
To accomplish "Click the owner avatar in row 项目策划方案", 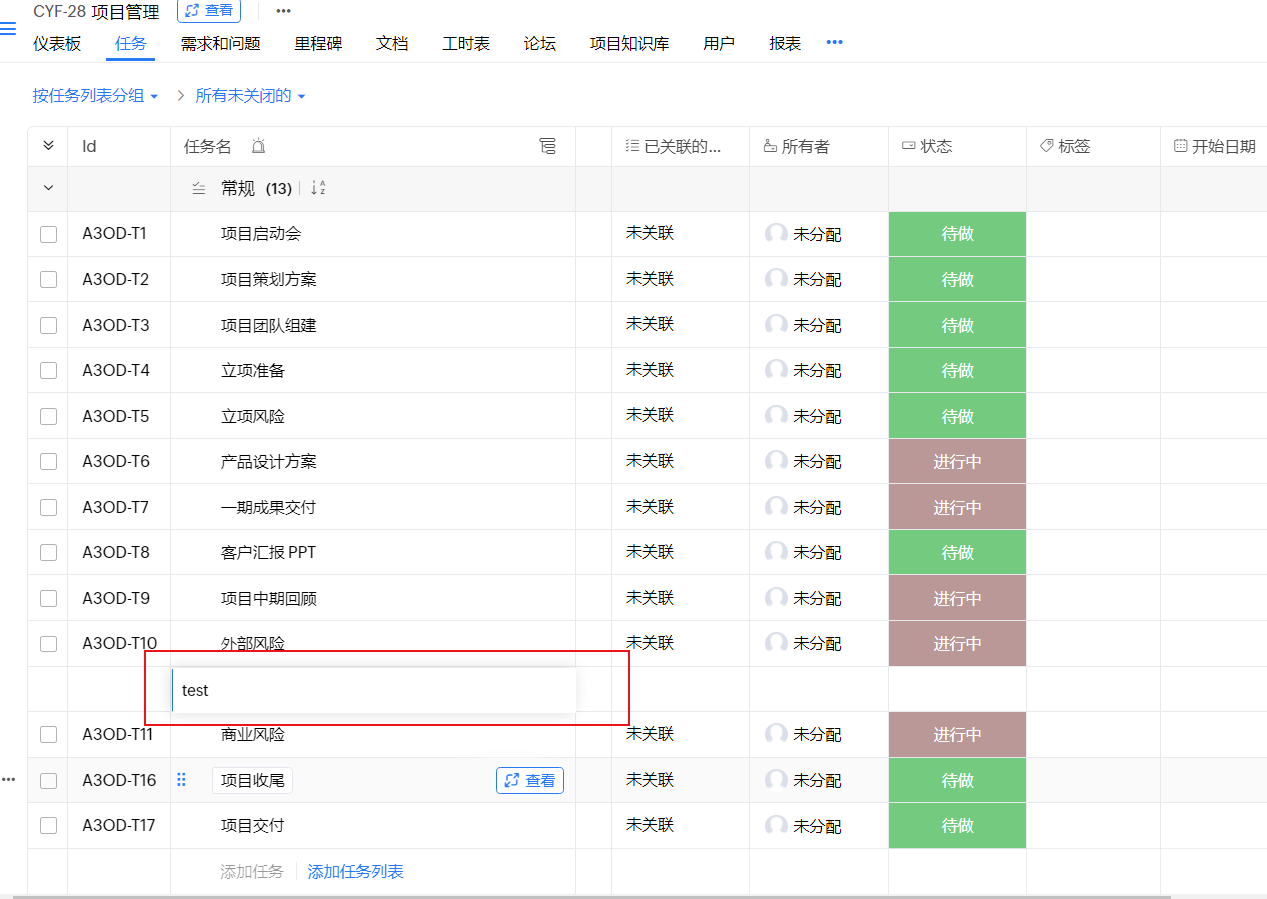I will [x=776, y=279].
